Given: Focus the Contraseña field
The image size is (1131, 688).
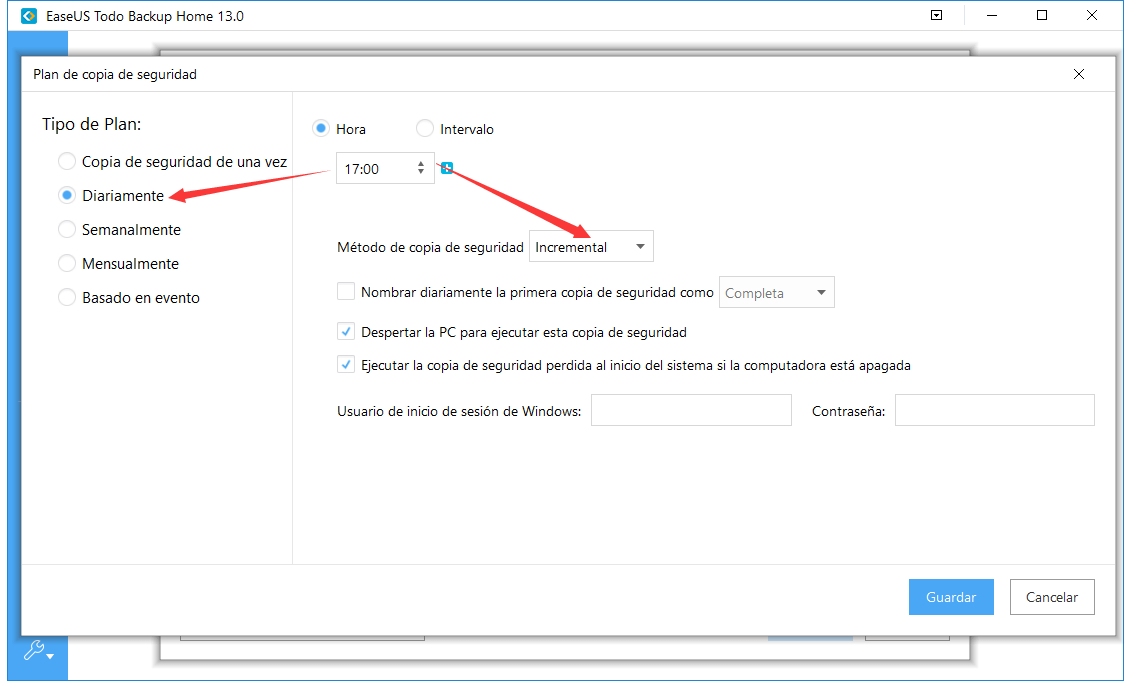Looking at the screenshot, I should click(x=995, y=410).
